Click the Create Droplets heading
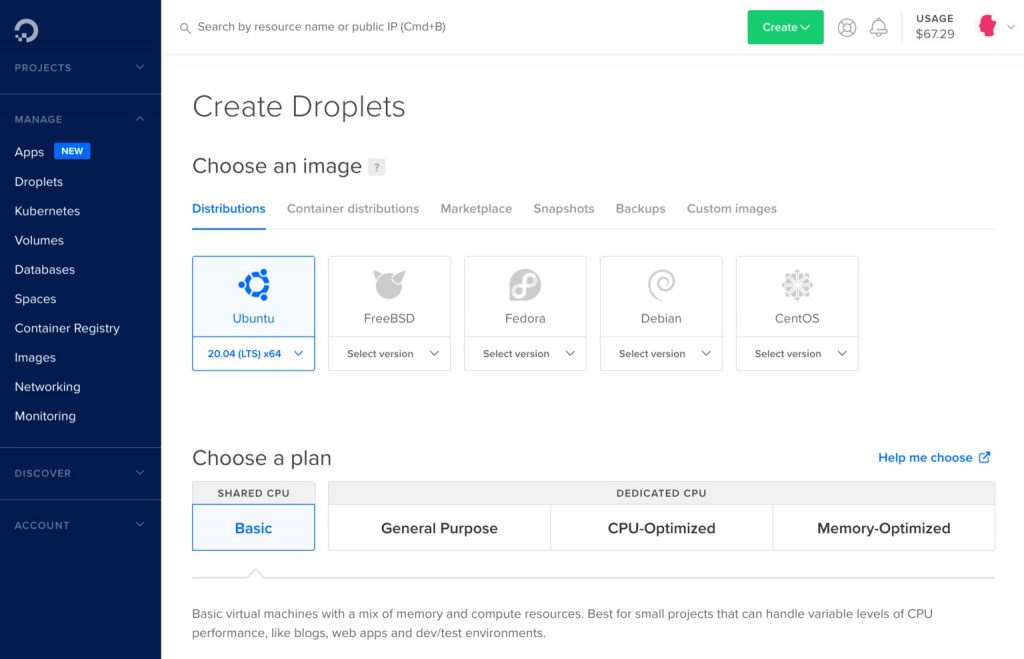1024x659 pixels. (299, 106)
